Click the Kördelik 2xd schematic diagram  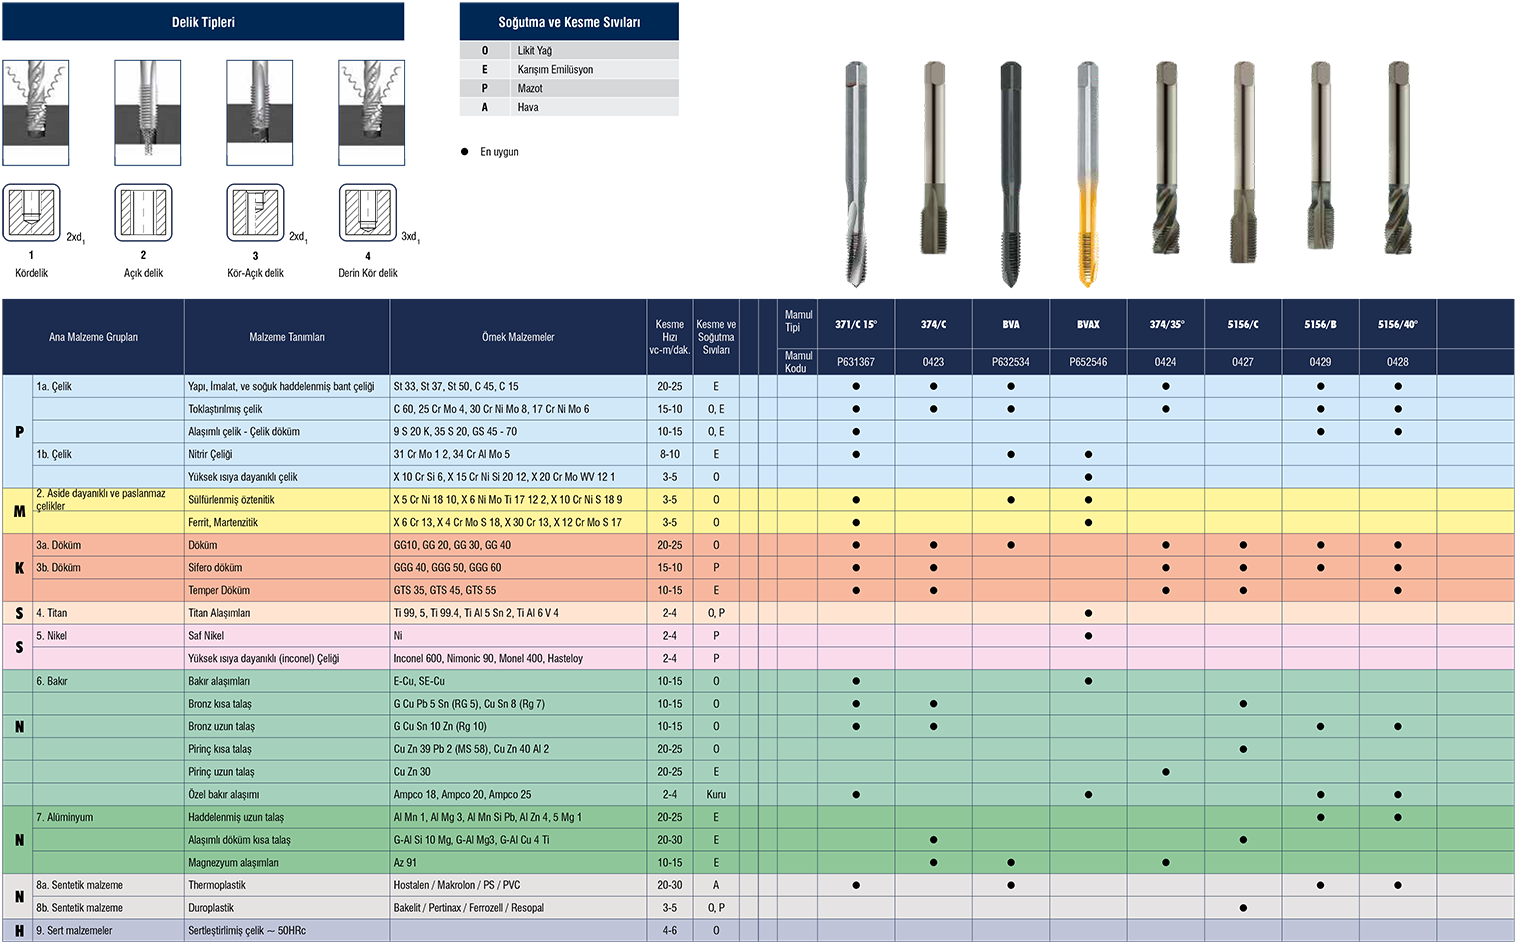click(32, 212)
